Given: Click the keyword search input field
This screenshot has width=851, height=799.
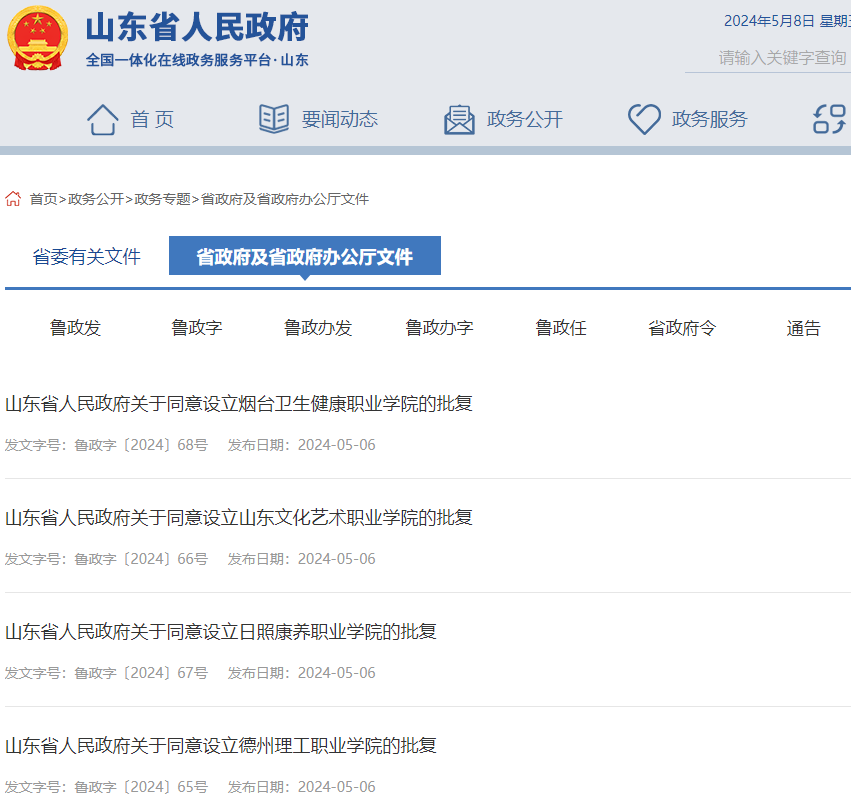Looking at the screenshot, I should (x=781, y=57).
